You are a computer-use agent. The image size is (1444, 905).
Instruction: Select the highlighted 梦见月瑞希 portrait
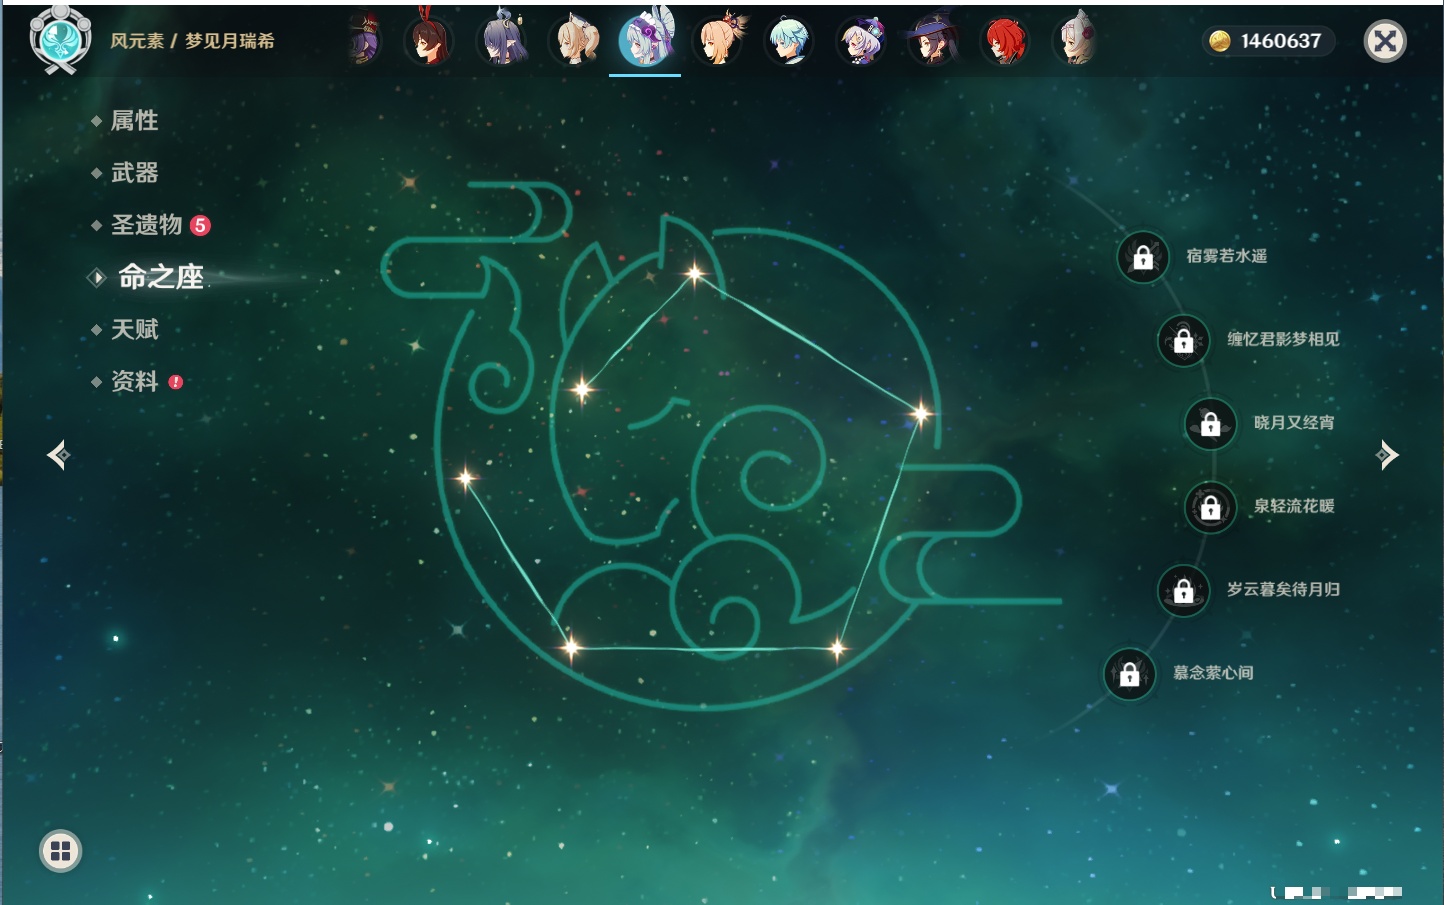[x=646, y=39]
